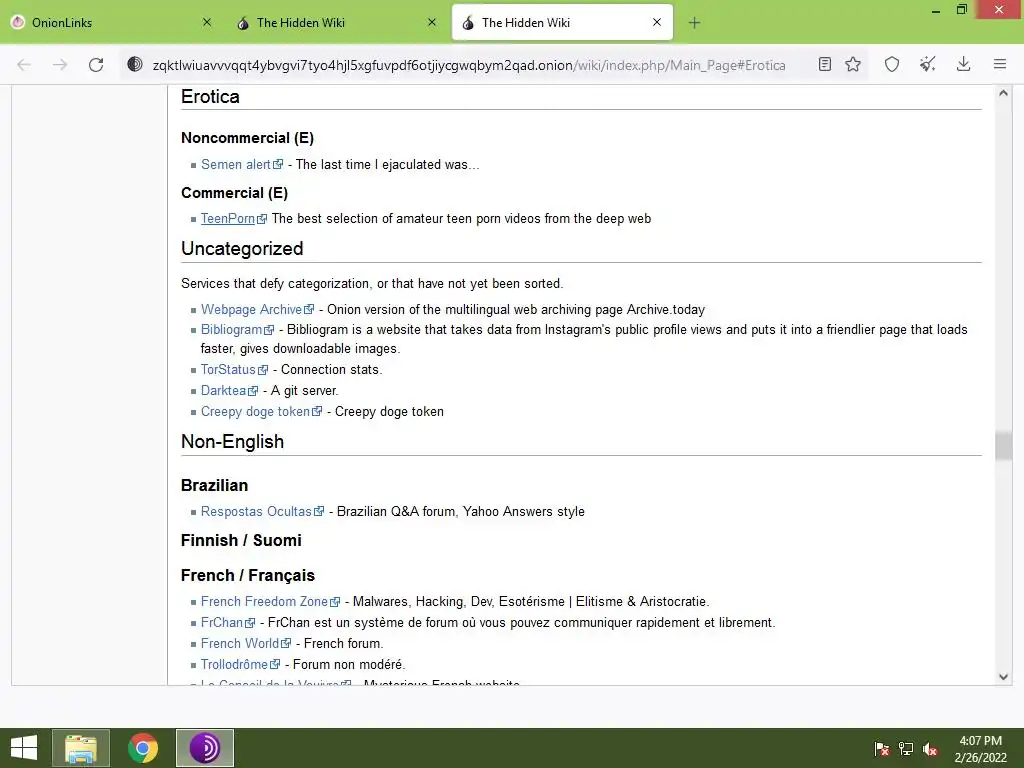This screenshot has height=768, width=1024.
Task: Open the Trollodrôme link
Action: 234,664
